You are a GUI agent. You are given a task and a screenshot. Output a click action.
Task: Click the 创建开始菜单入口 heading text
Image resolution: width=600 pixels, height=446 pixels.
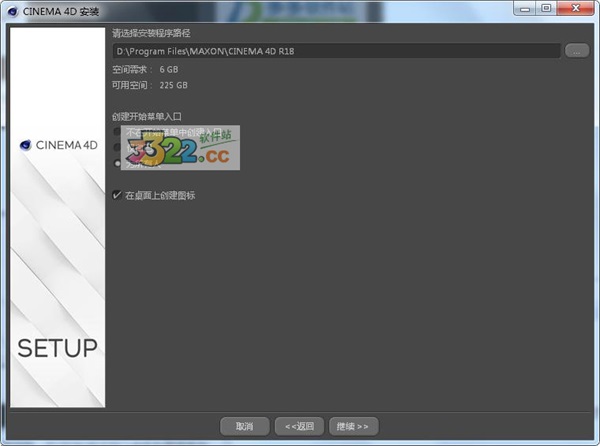(x=147, y=117)
